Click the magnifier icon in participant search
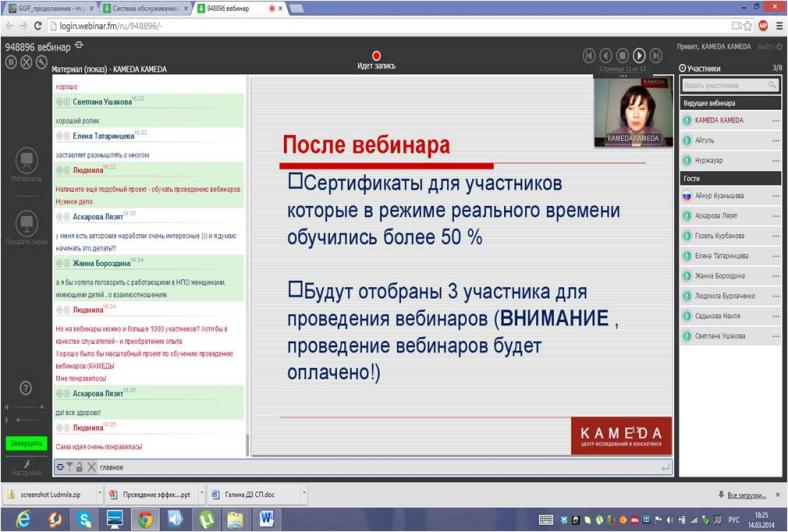 point(772,85)
